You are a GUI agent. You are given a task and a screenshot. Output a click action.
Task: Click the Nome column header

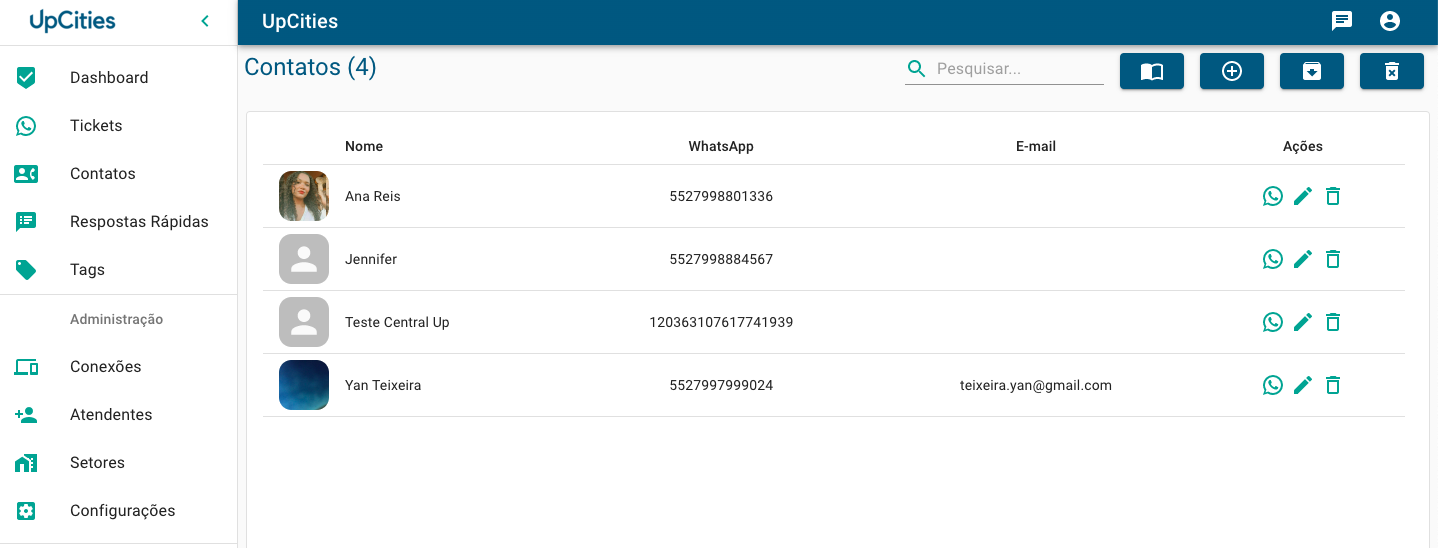(364, 146)
